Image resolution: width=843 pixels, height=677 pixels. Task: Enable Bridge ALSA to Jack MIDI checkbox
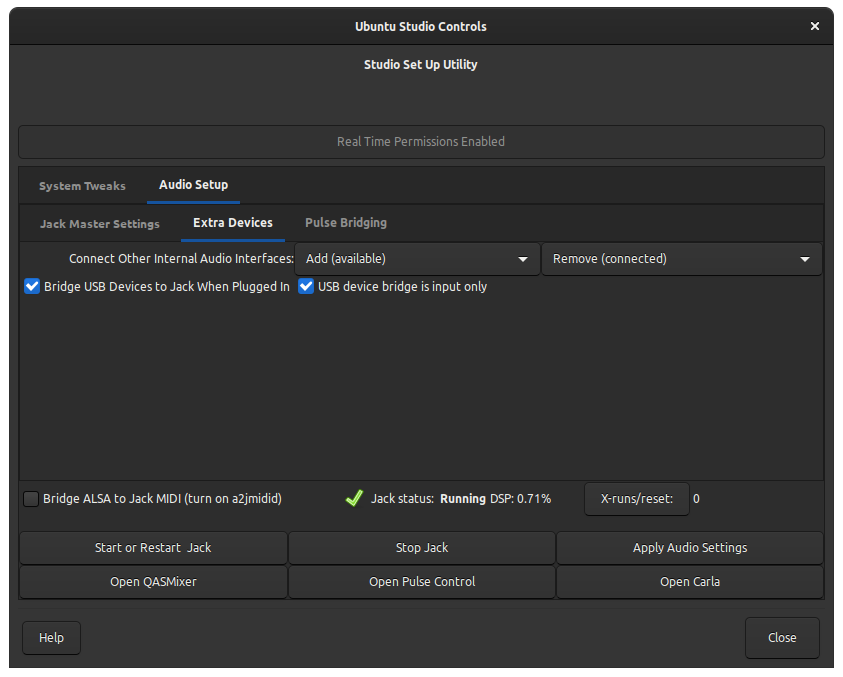31,499
